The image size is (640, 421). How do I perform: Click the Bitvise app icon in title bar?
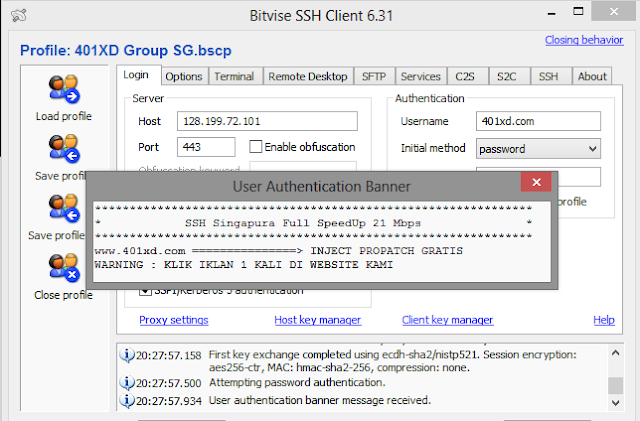pyautogui.click(x=19, y=16)
